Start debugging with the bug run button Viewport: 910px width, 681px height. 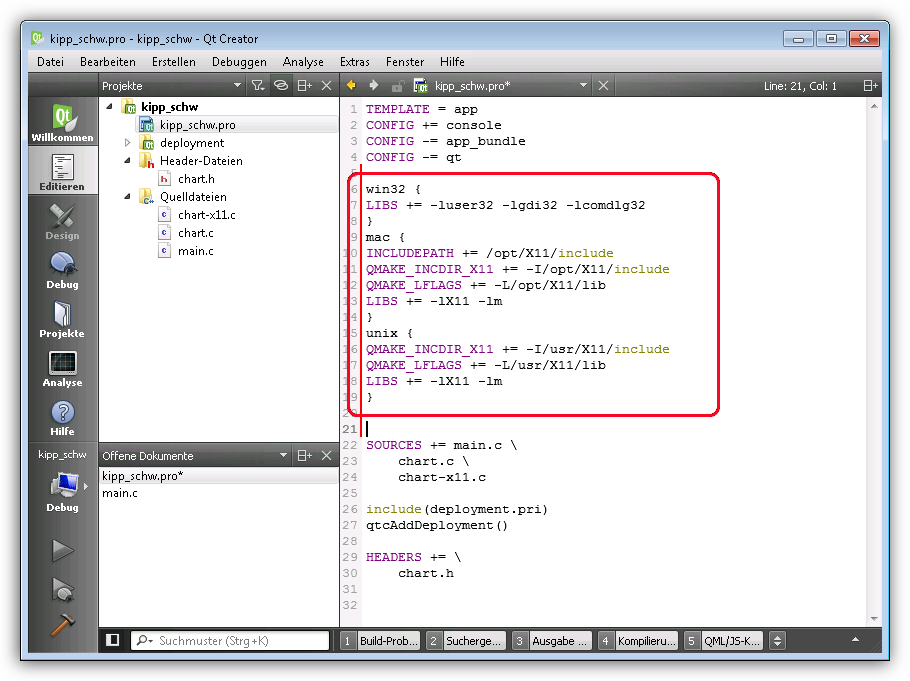[62, 590]
